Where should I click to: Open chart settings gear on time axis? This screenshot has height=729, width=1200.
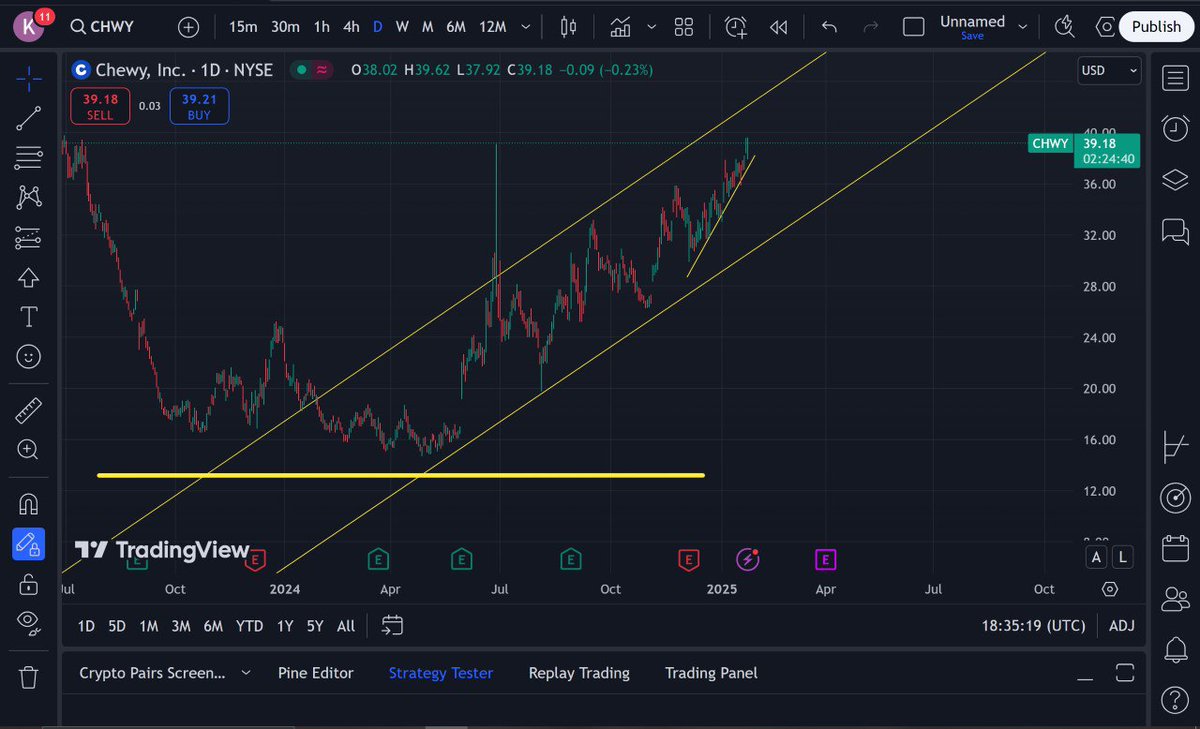coord(1110,589)
